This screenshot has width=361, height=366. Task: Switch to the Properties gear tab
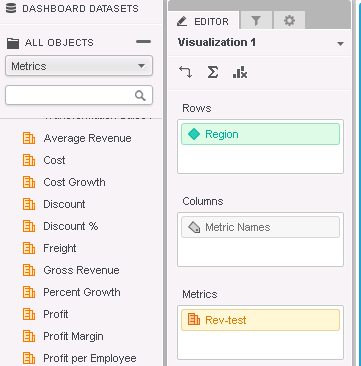pos(289,21)
